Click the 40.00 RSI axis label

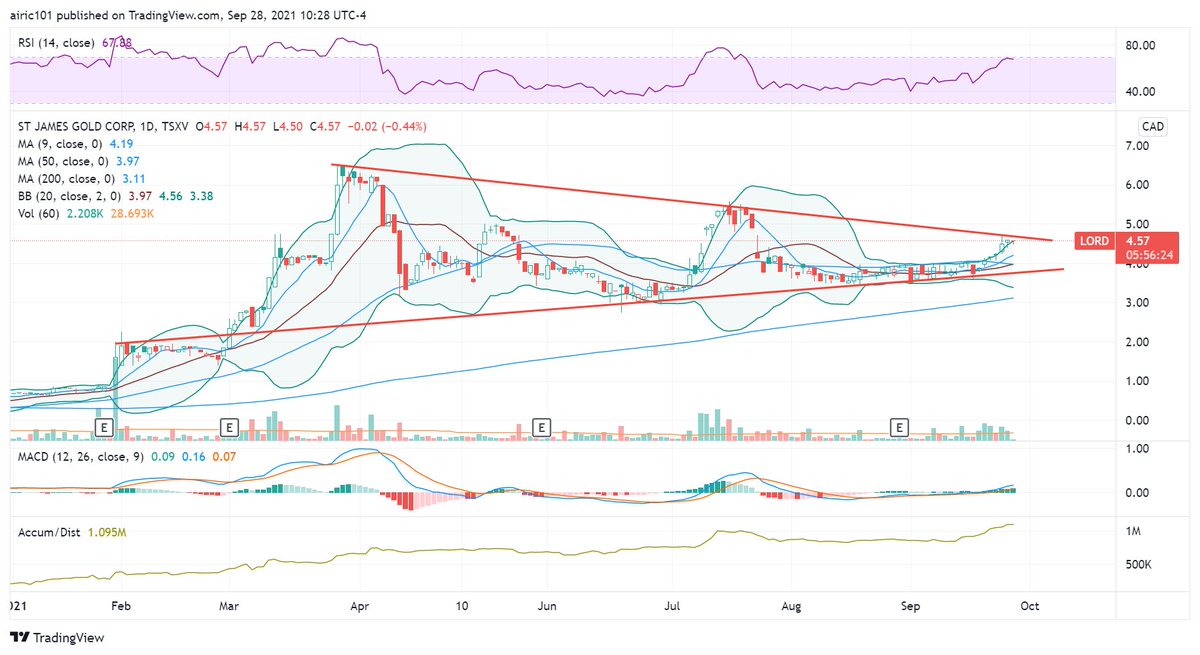(x=1141, y=91)
